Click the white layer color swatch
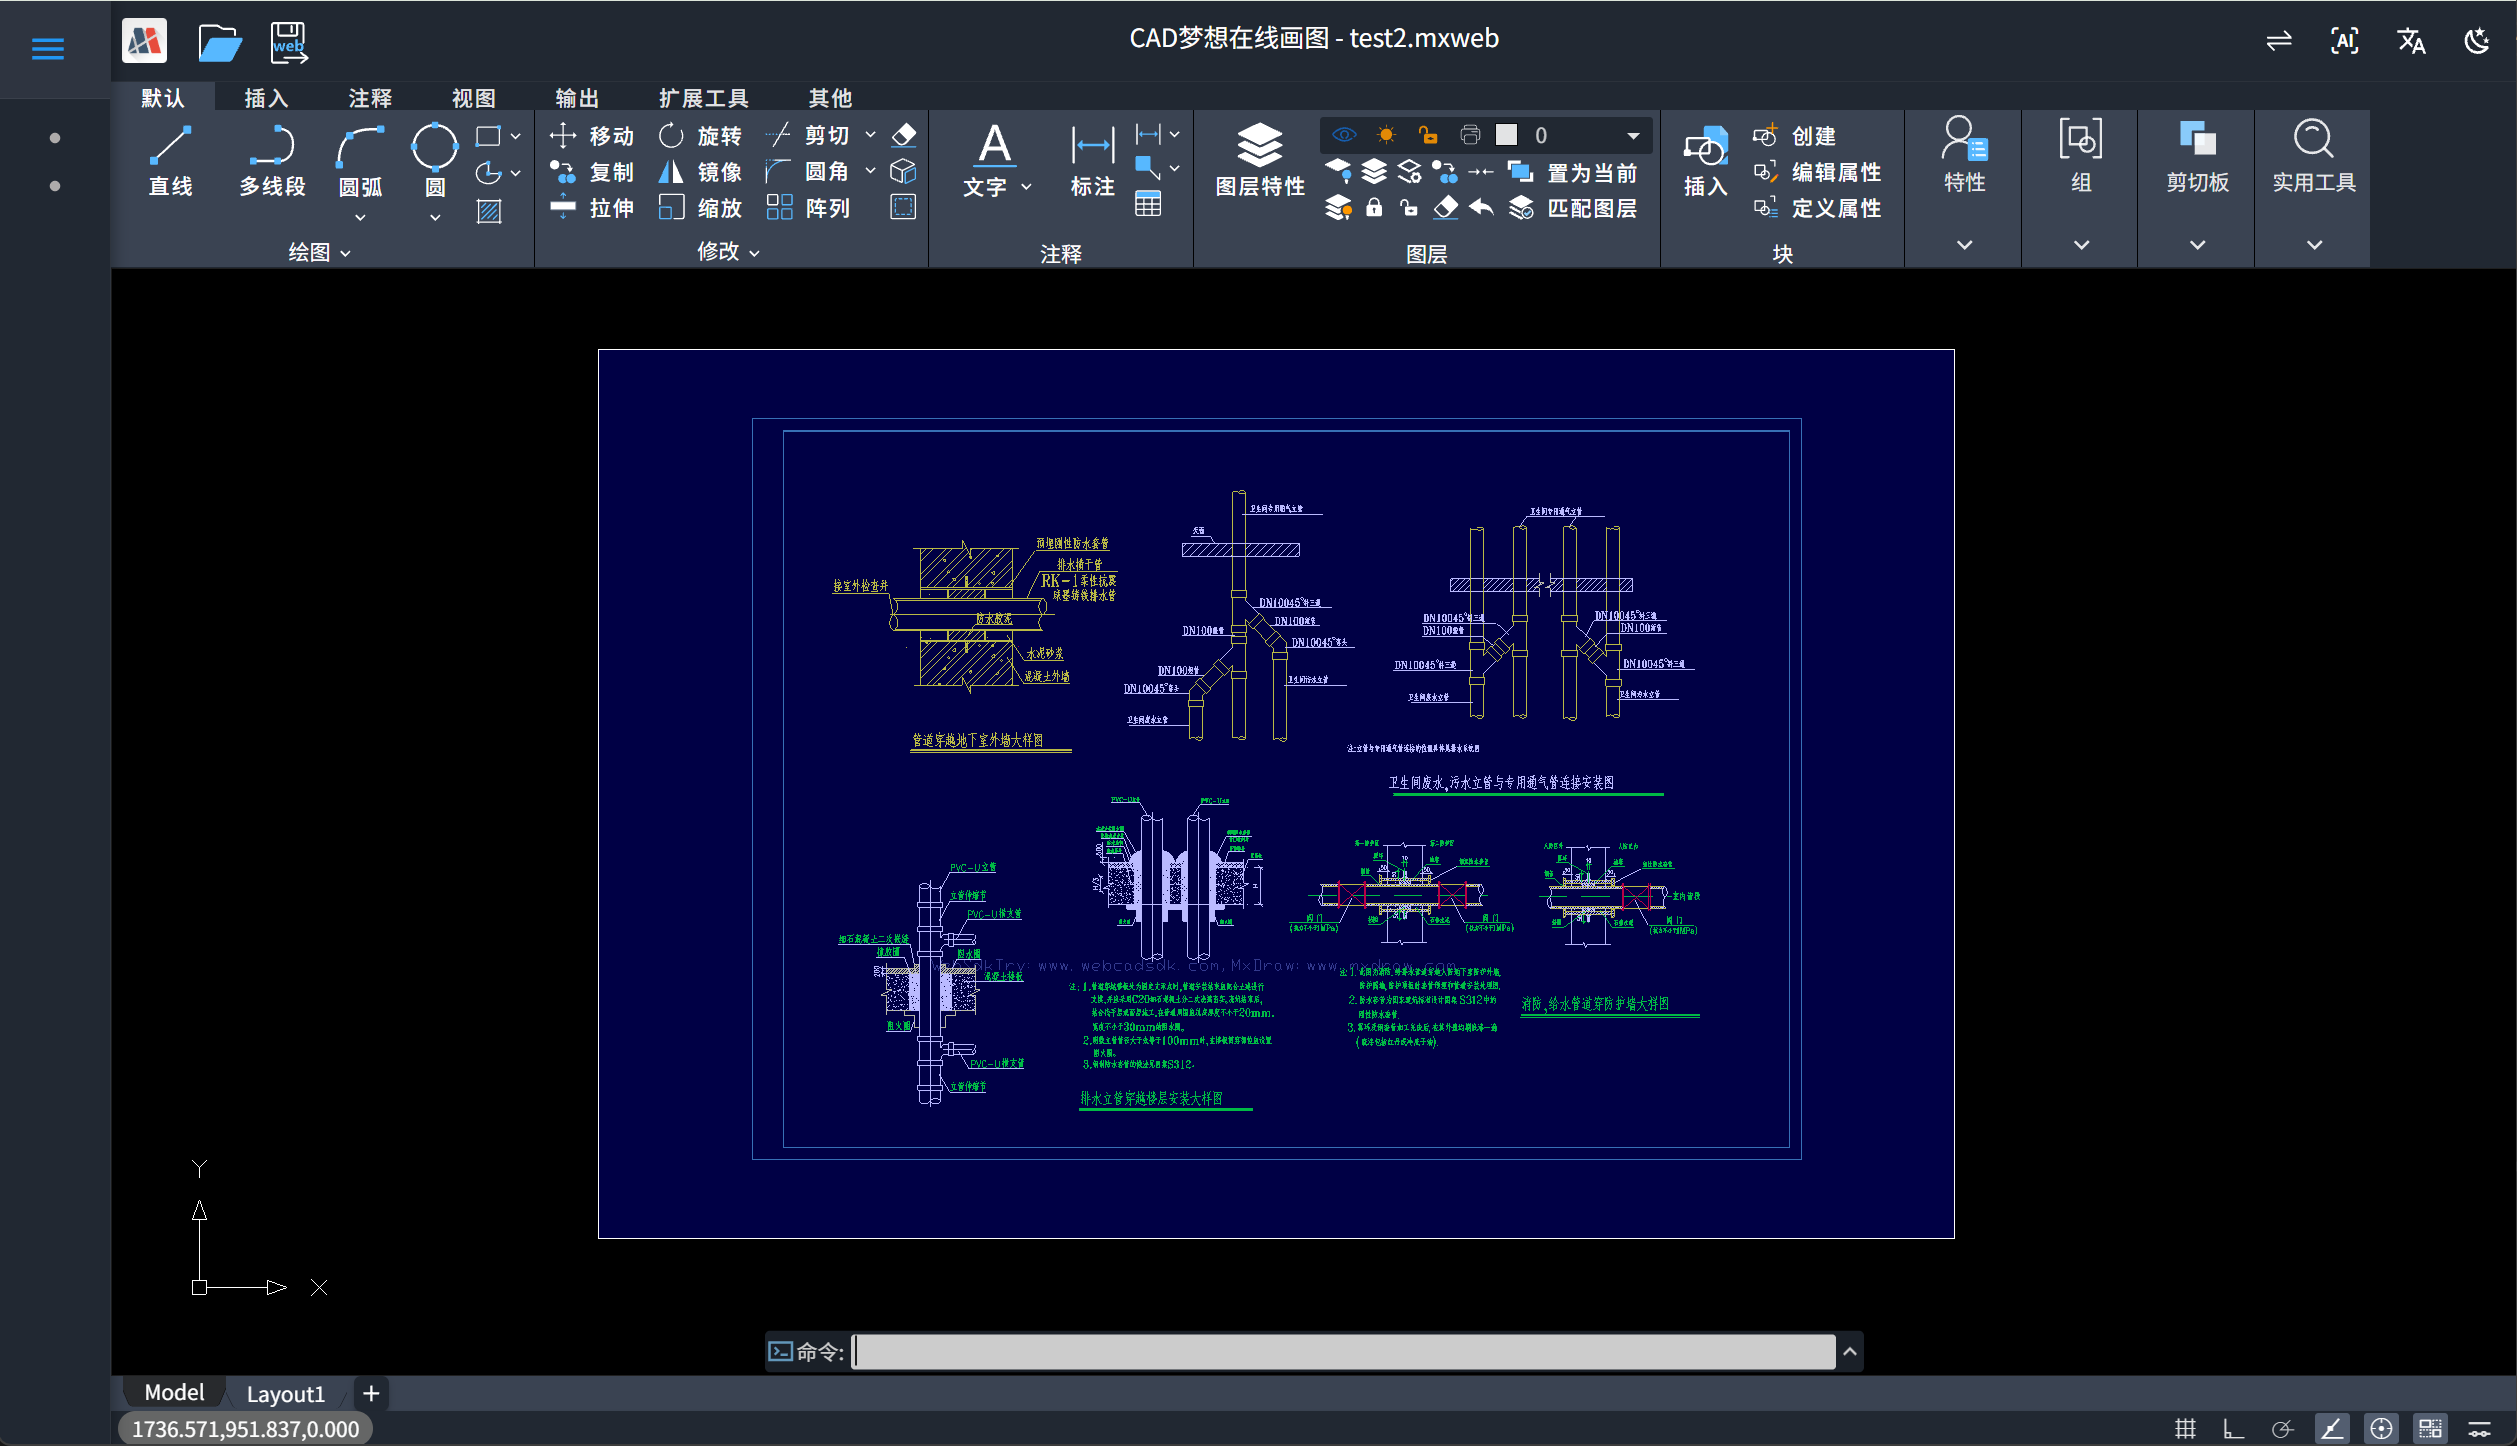 1506,135
